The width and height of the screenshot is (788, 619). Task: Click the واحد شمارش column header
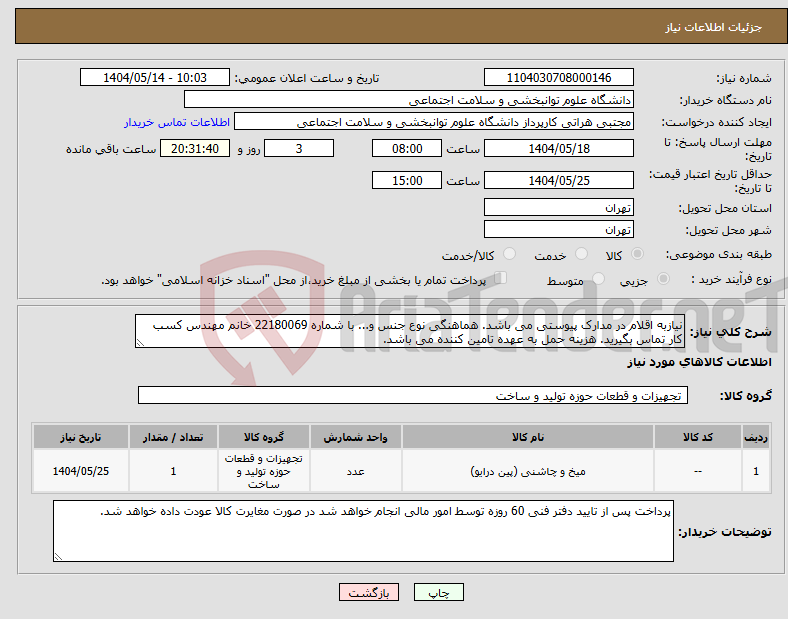click(355, 437)
